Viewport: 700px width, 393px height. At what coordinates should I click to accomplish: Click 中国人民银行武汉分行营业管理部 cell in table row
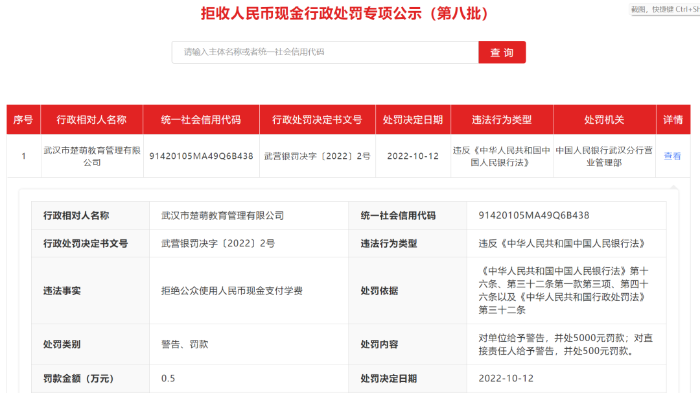coord(604,156)
